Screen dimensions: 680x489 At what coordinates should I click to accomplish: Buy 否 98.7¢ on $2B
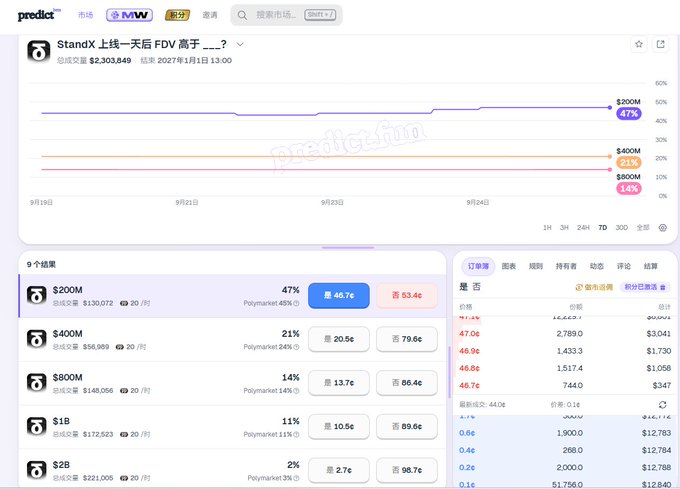[407, 470]
